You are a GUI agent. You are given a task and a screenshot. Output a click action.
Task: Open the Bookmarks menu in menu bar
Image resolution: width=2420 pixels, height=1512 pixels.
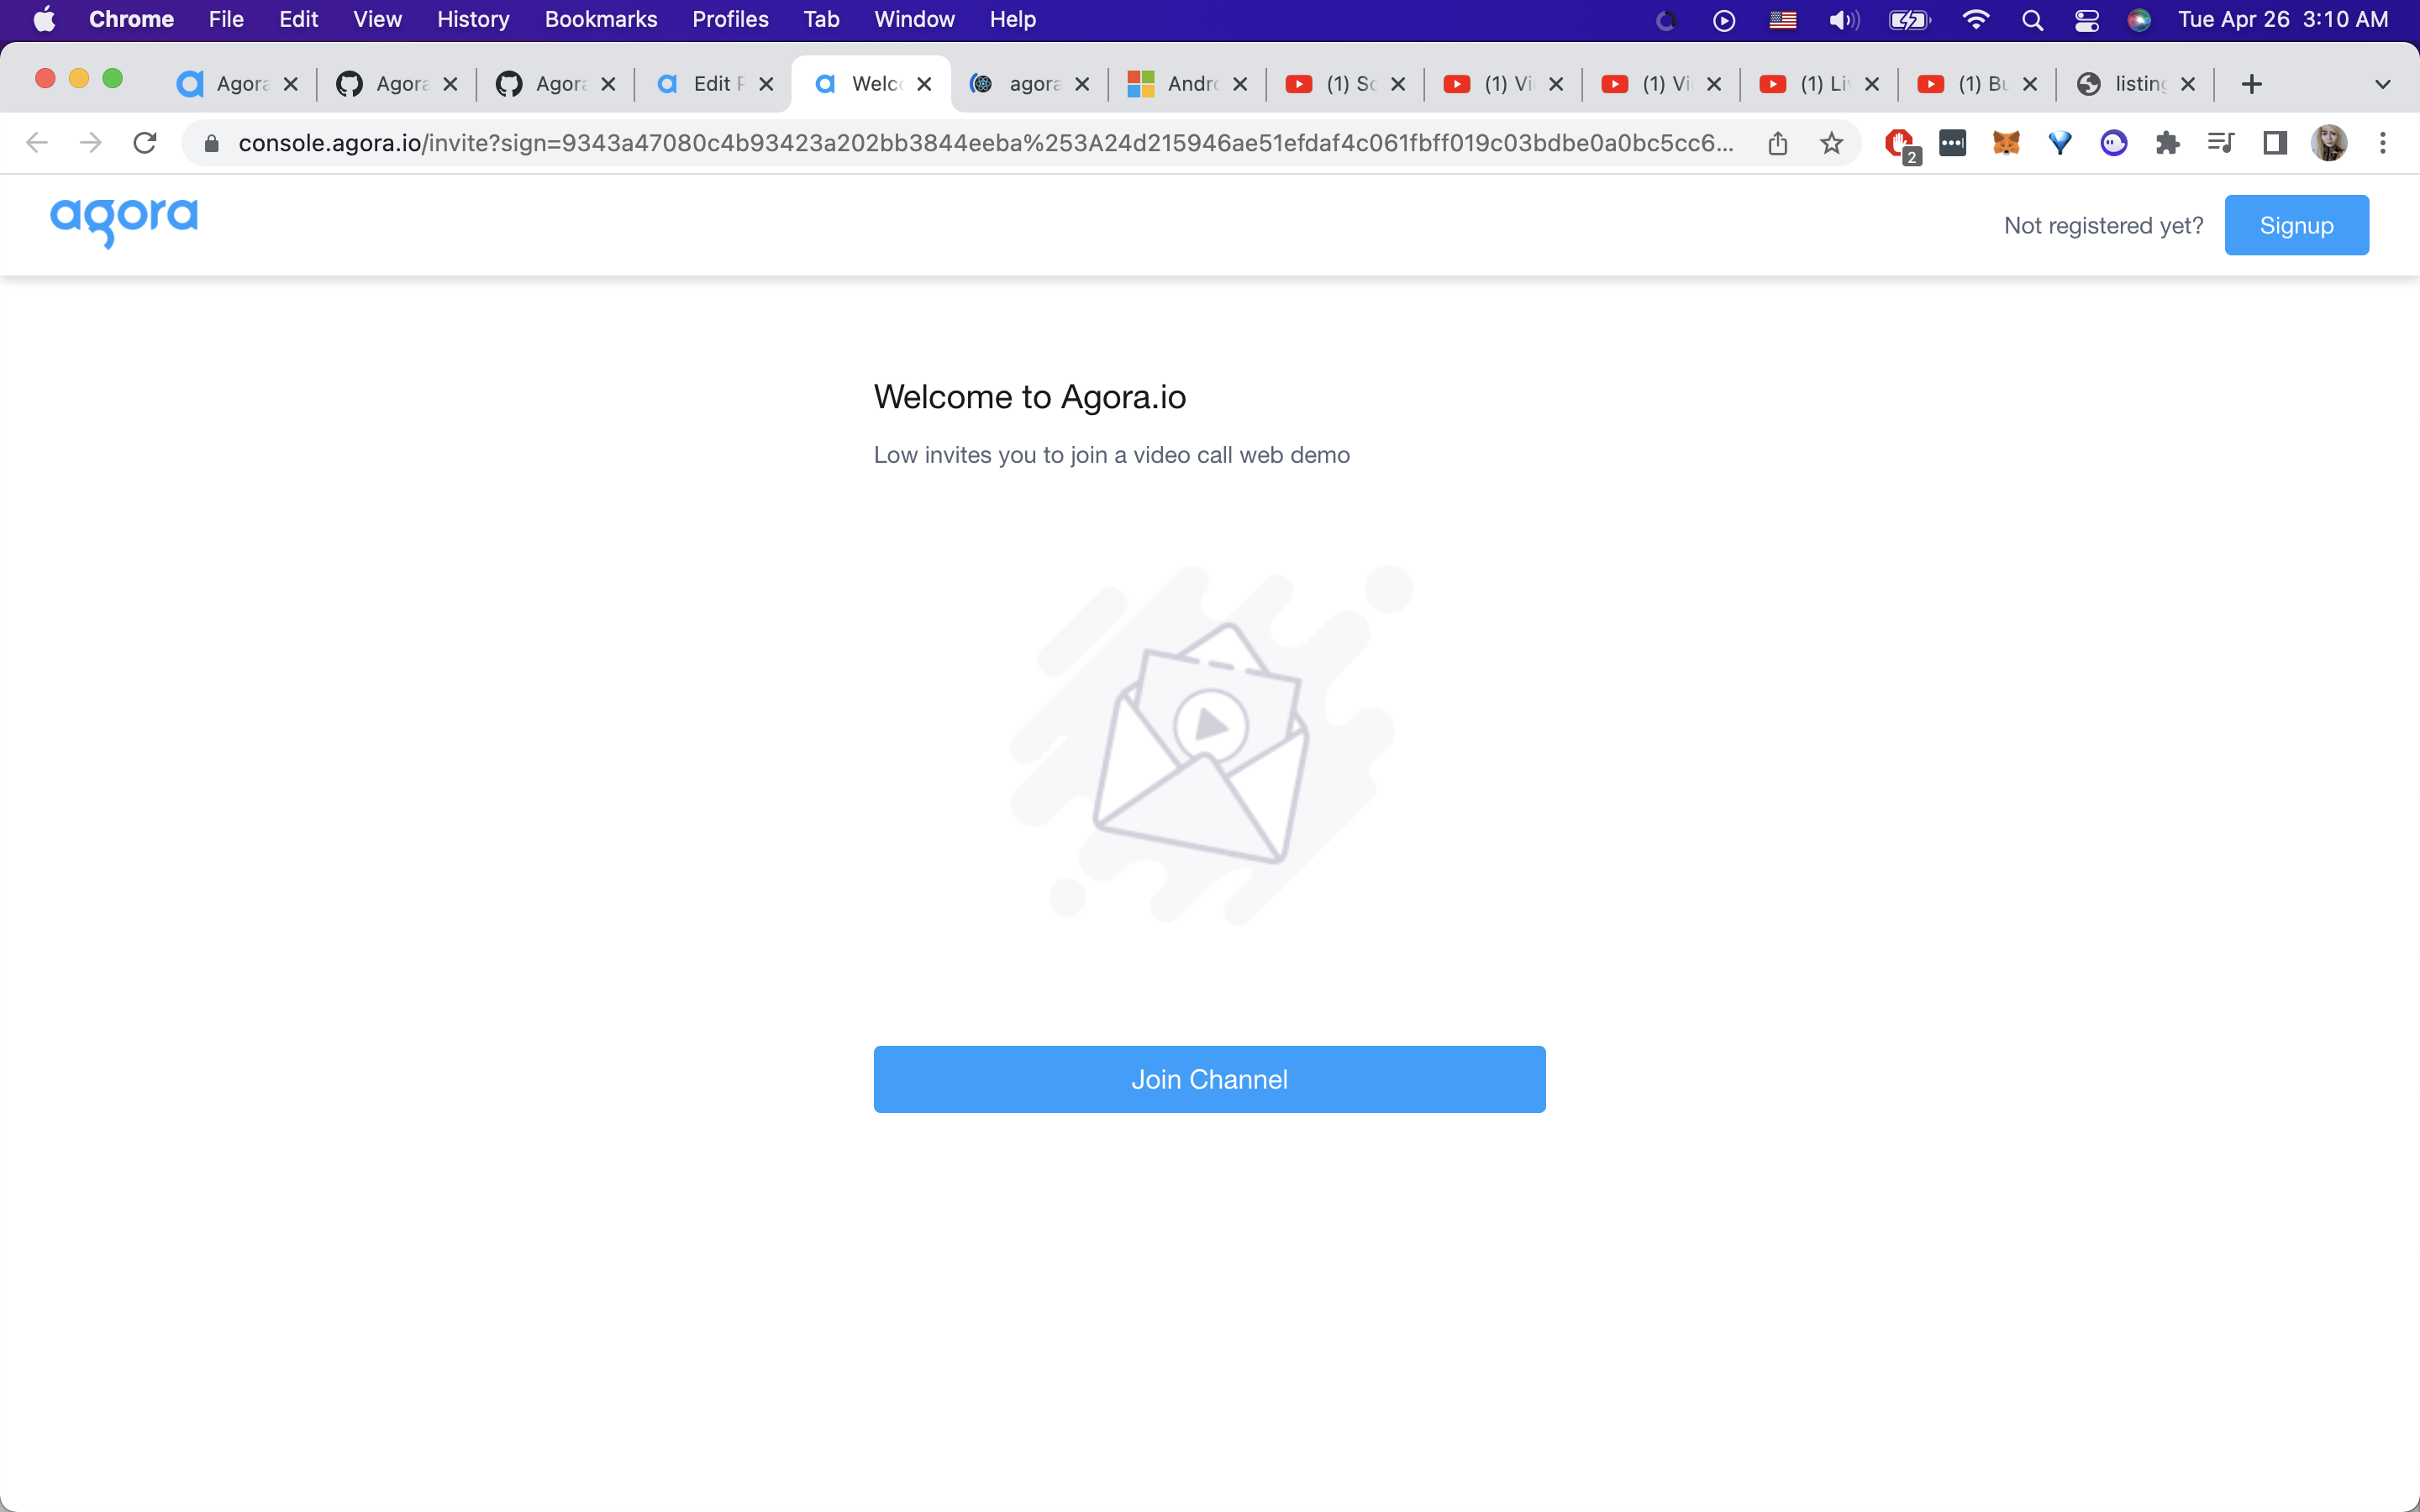point(600,19)
